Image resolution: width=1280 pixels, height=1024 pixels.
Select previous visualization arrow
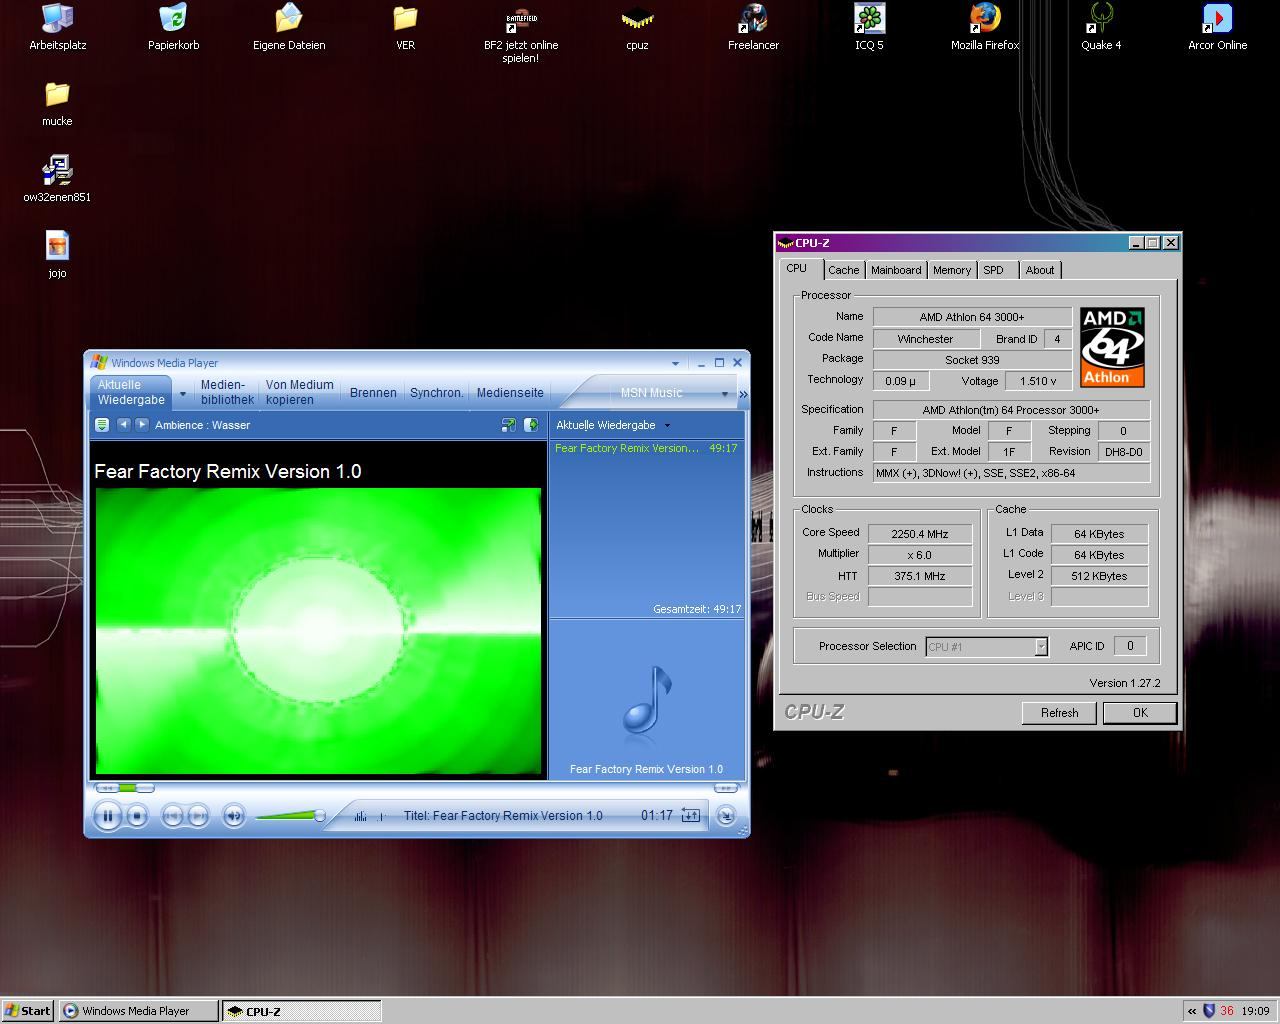124,425
